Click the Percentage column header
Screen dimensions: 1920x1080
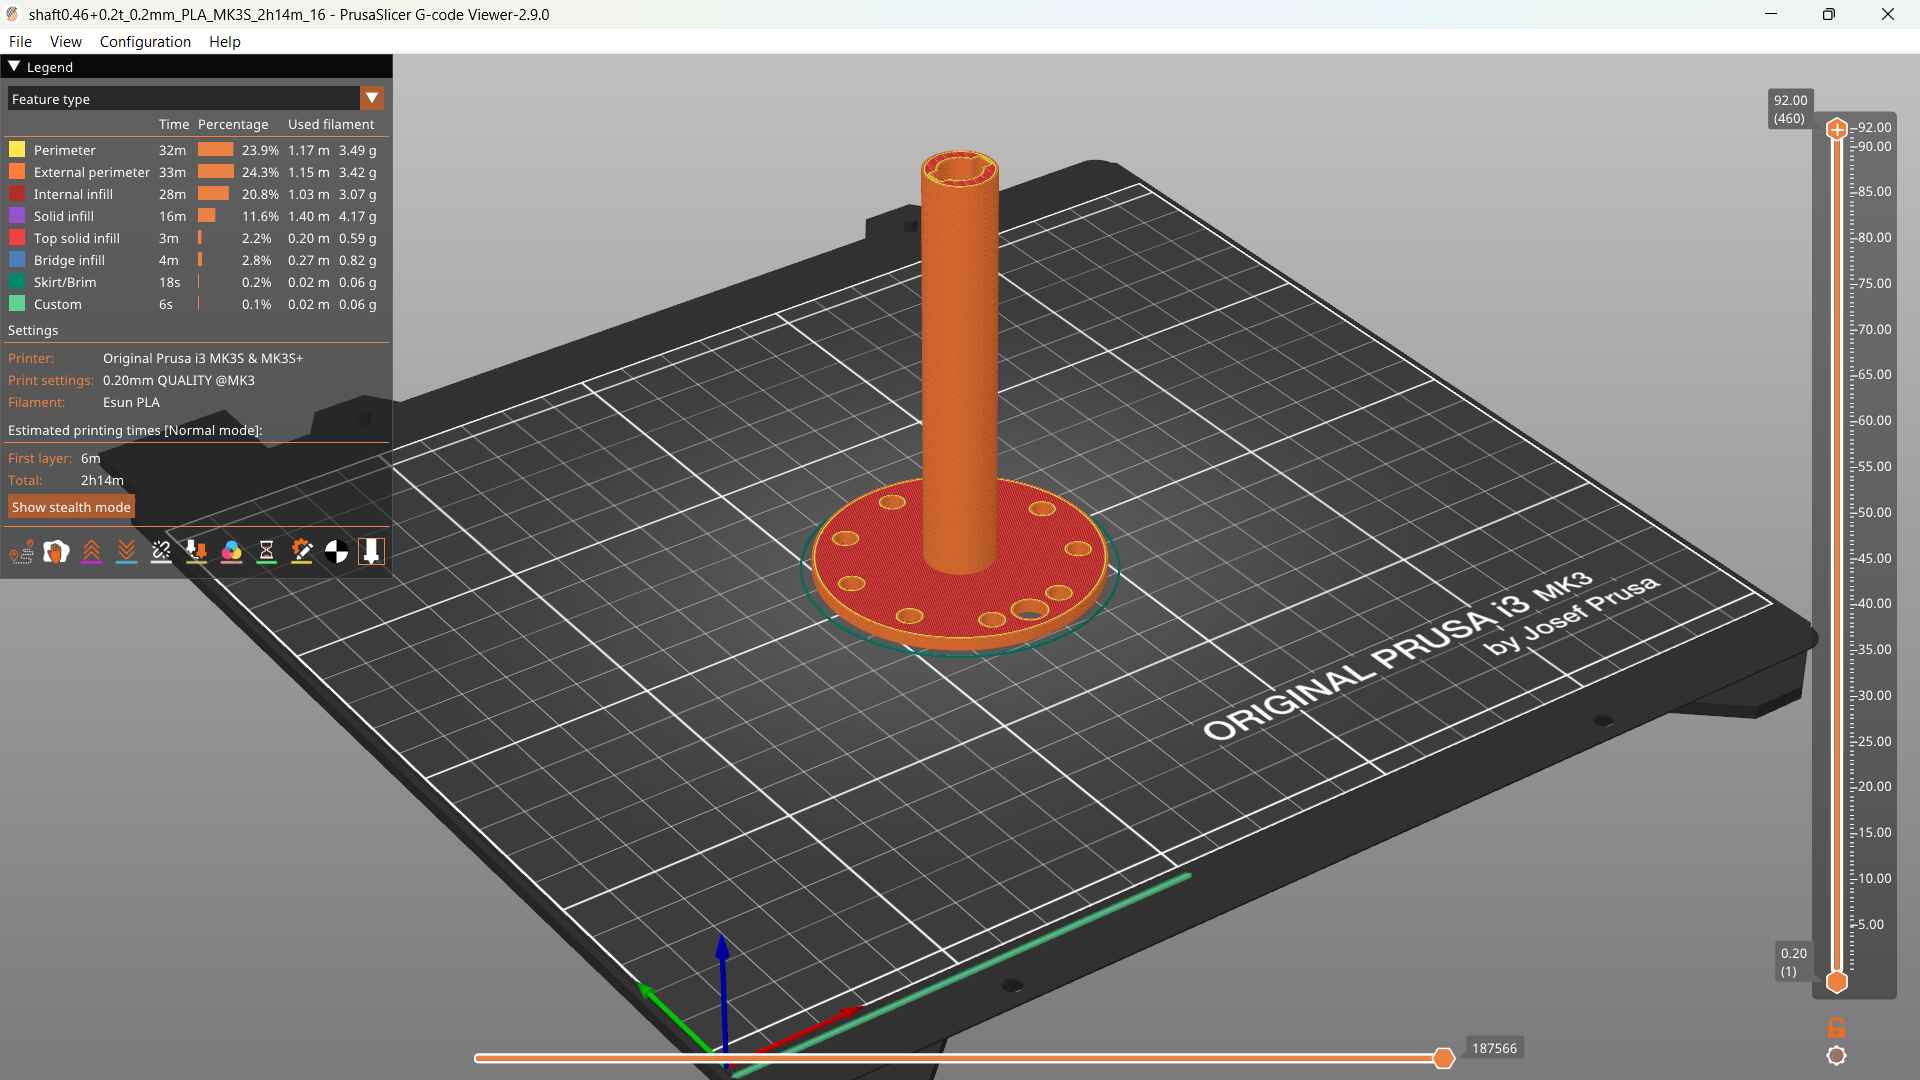click(x=233, y=124)
